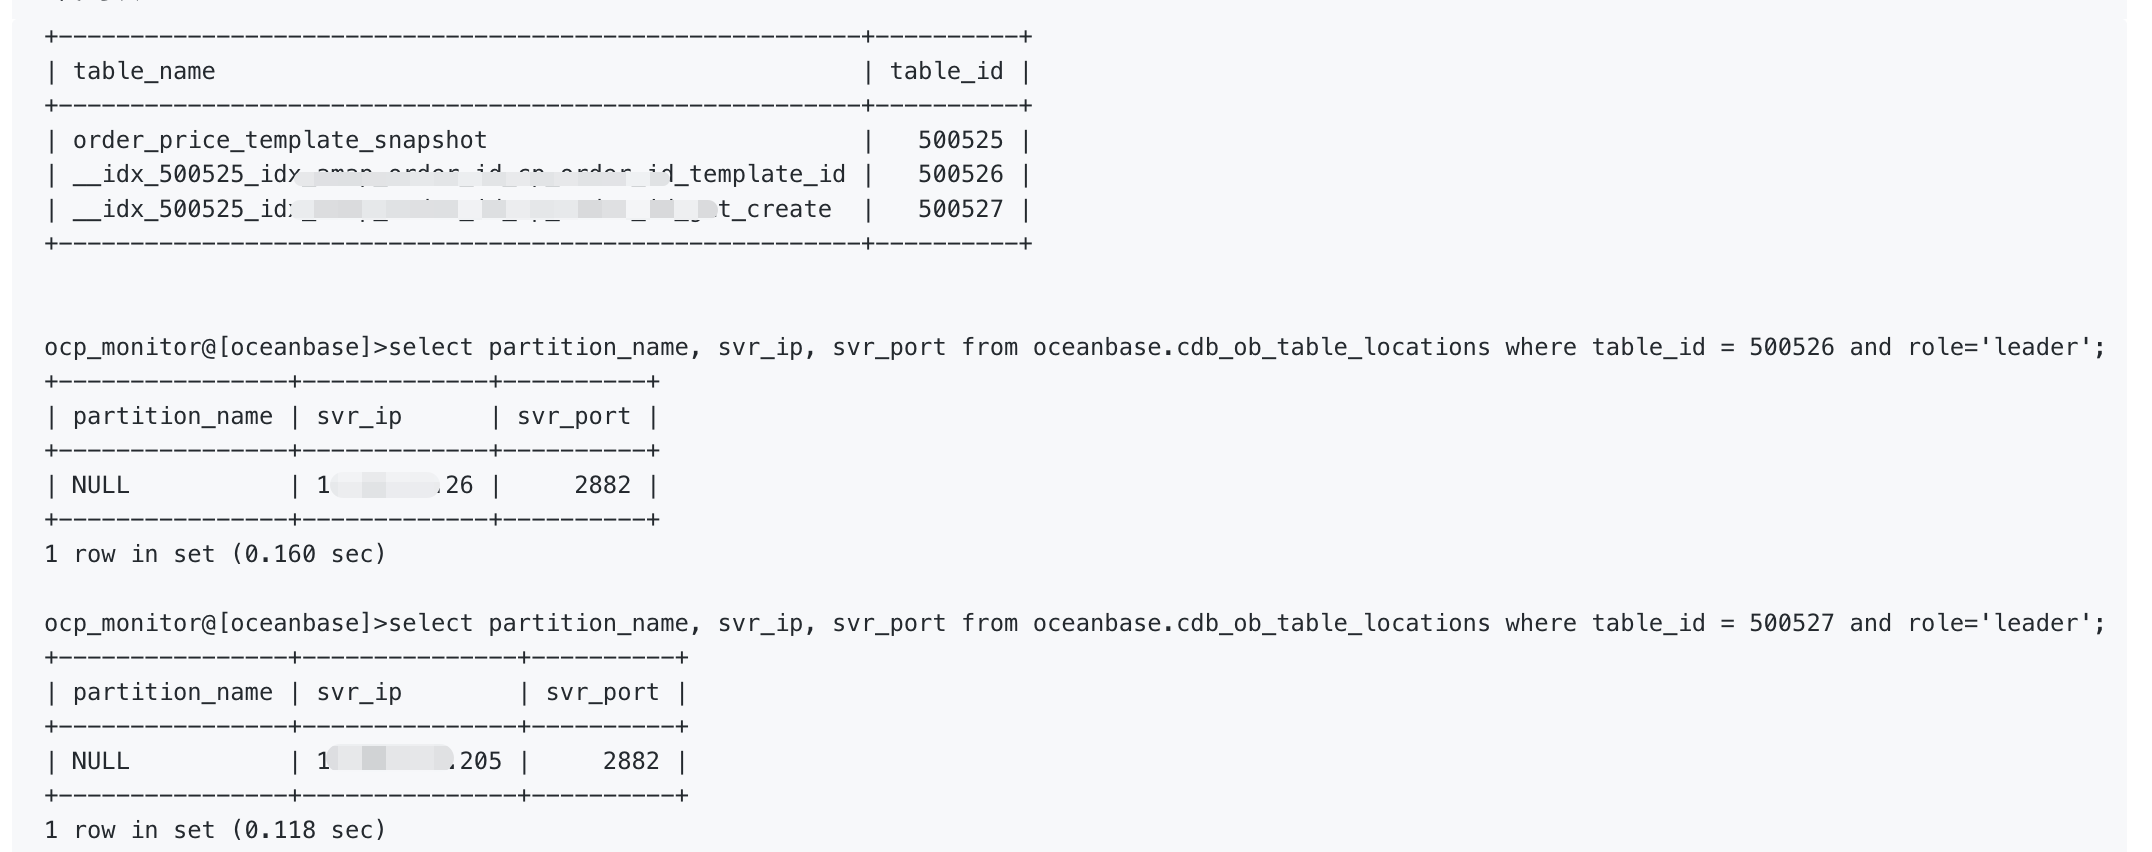Click partition_name header in first result table
Viewport: 2152px width, 852px height.
(172, 416)
